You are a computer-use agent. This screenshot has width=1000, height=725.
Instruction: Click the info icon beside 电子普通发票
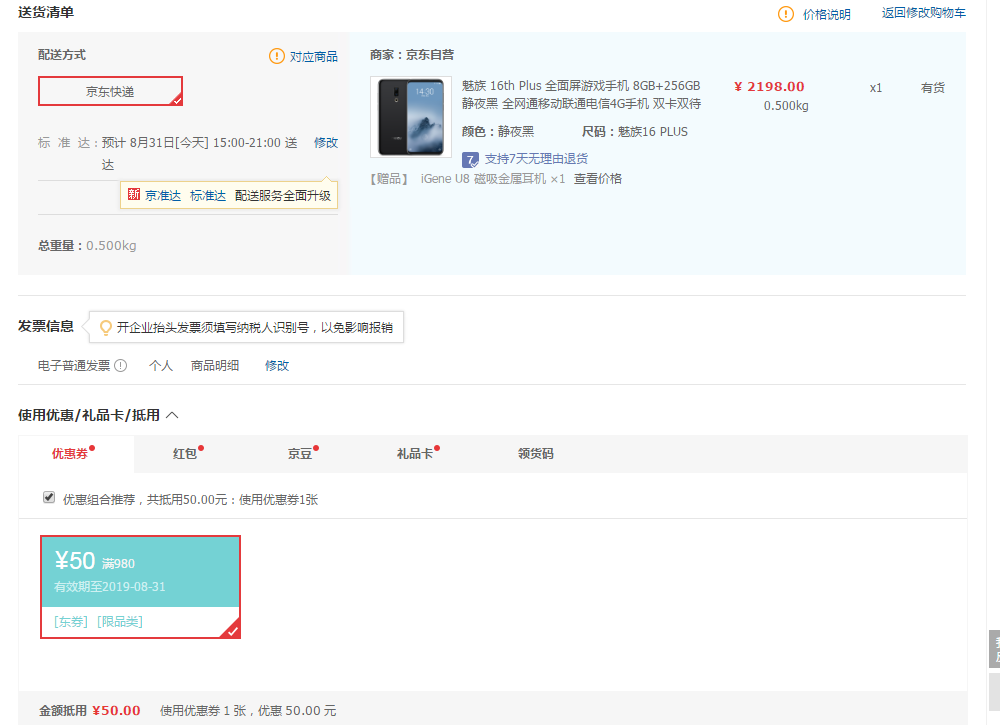click(x=121, y=365)
